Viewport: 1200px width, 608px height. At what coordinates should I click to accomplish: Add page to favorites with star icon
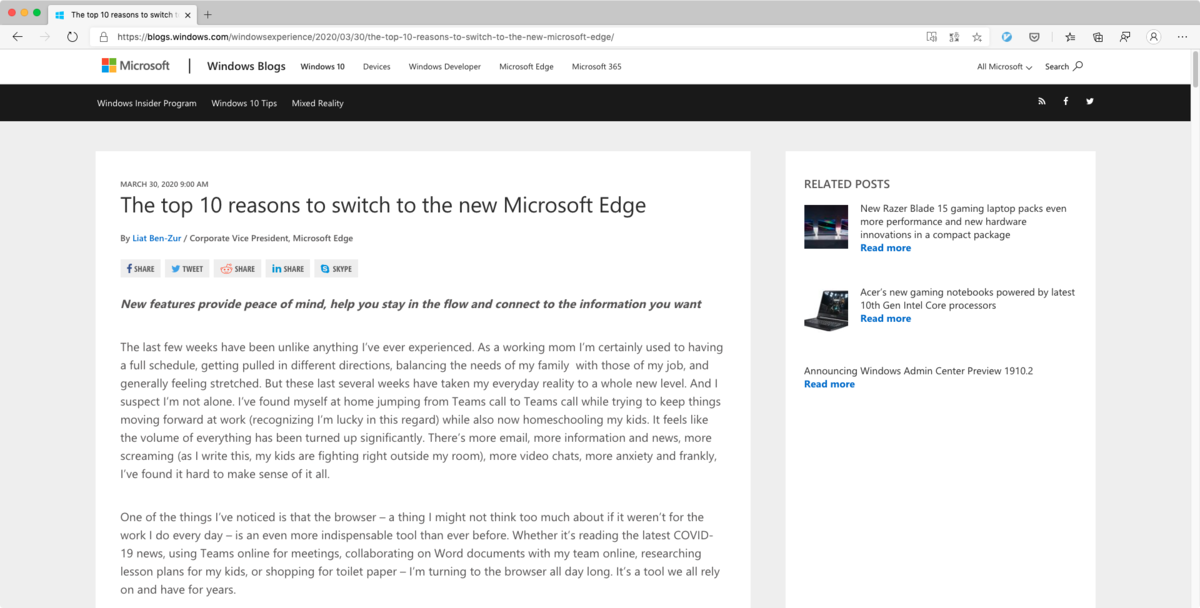[977, 37]
